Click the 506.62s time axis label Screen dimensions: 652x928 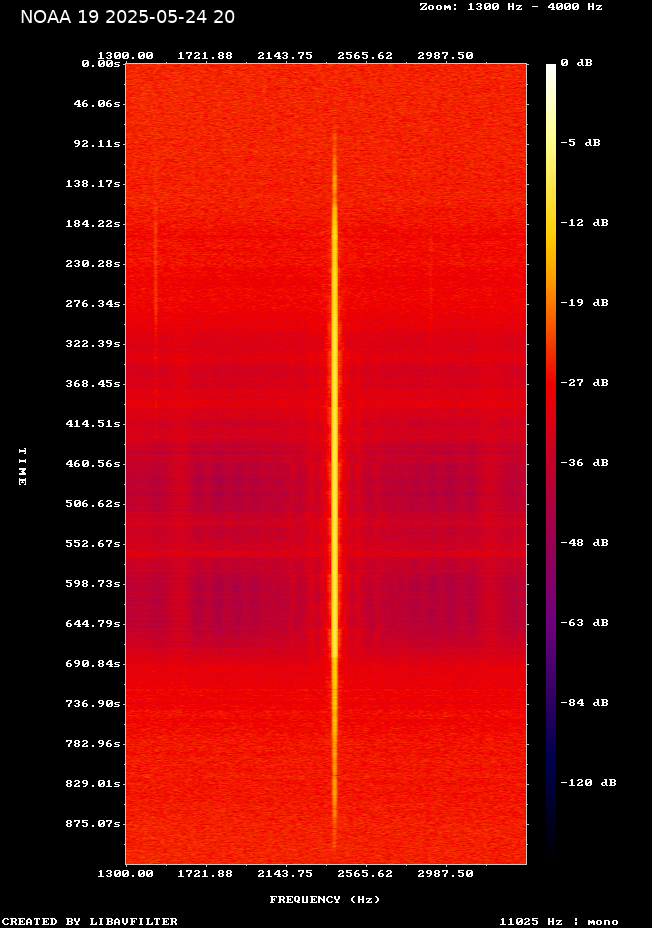click(x=93, y=504)
